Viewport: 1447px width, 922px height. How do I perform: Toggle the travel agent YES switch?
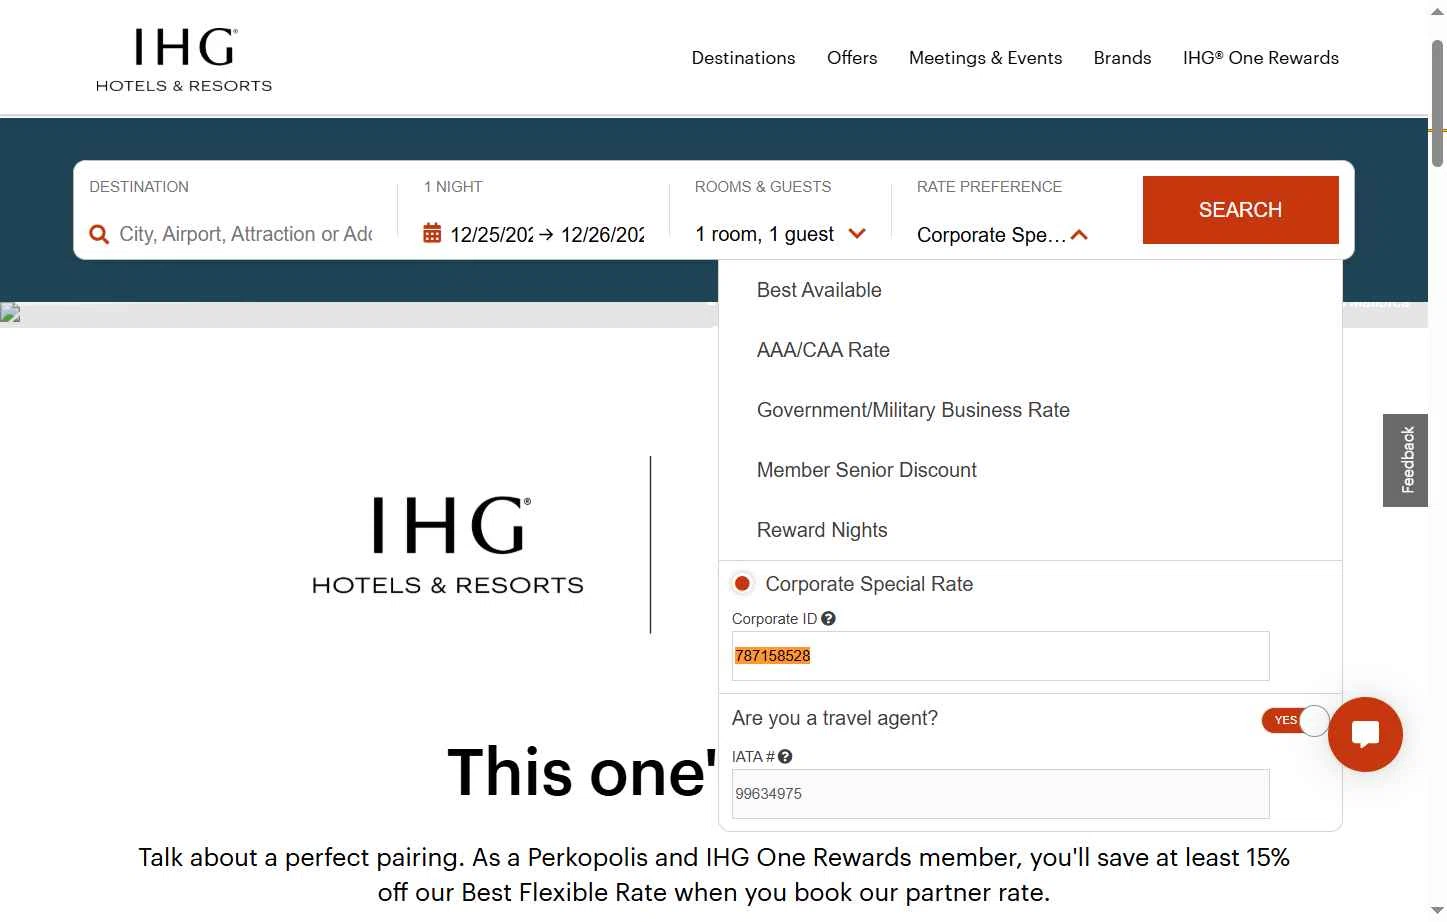[x=1295, y=720]
